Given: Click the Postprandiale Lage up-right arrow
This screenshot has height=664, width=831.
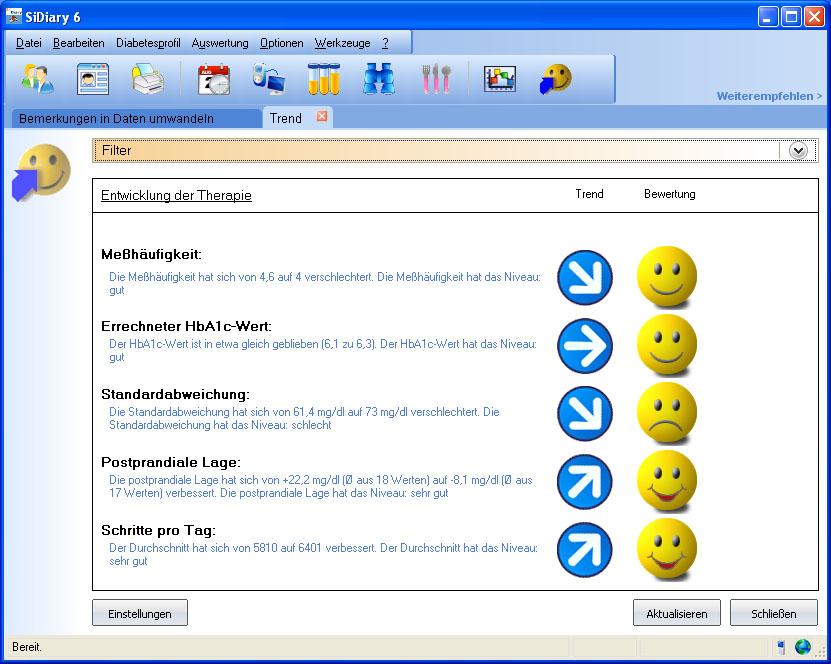Looking at the screenshot, I should click(585, 482).
